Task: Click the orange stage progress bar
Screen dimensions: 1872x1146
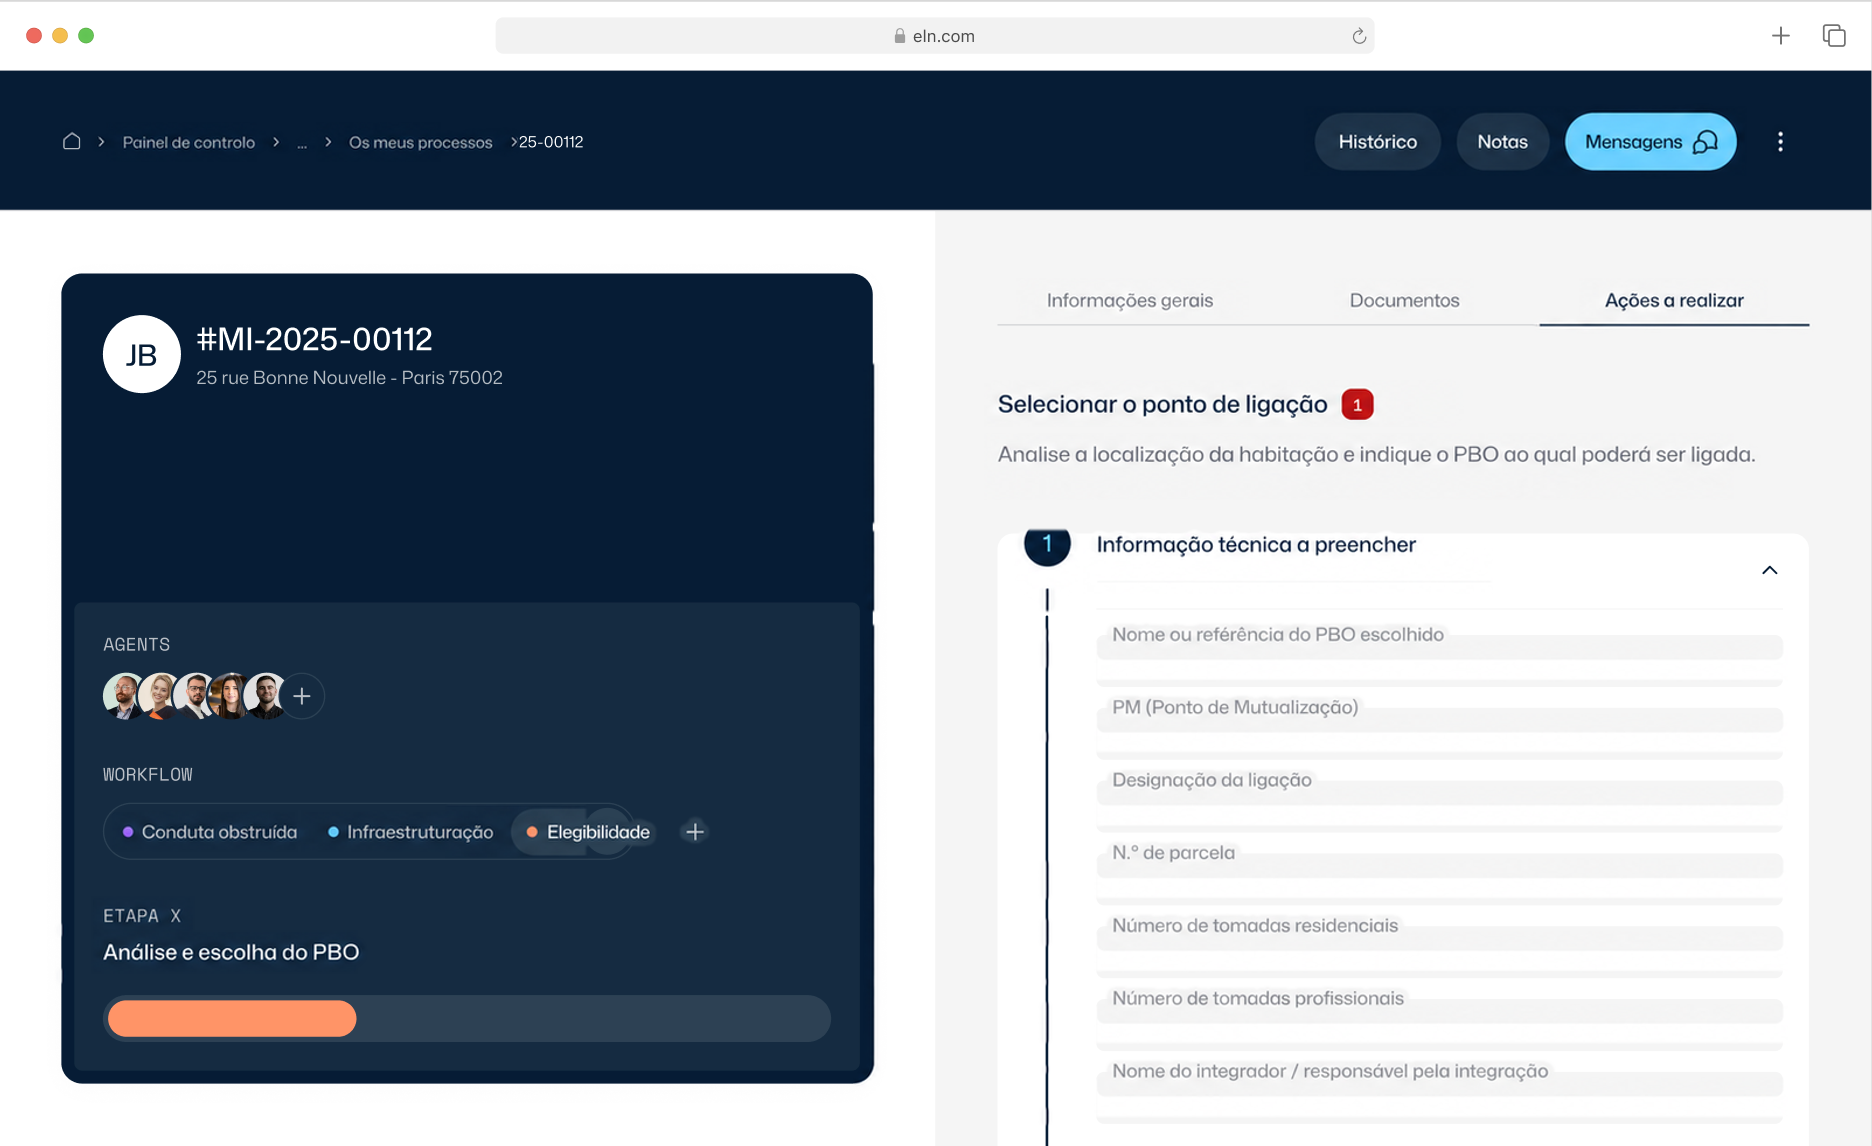Action: coord(232,1018)
